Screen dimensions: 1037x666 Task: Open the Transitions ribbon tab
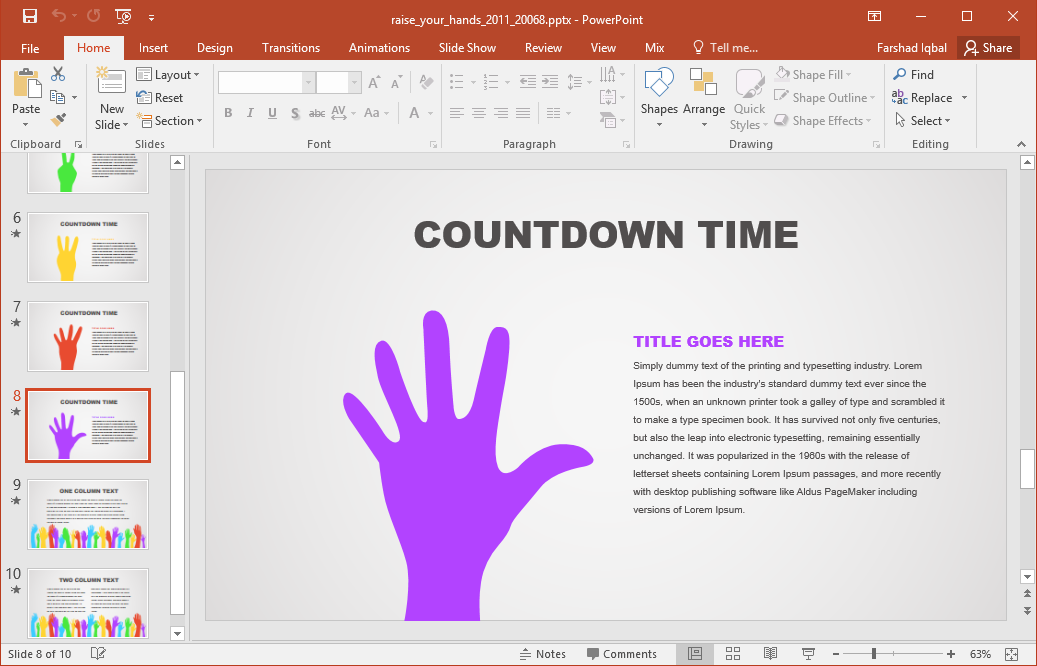click(x=291, y=48)
